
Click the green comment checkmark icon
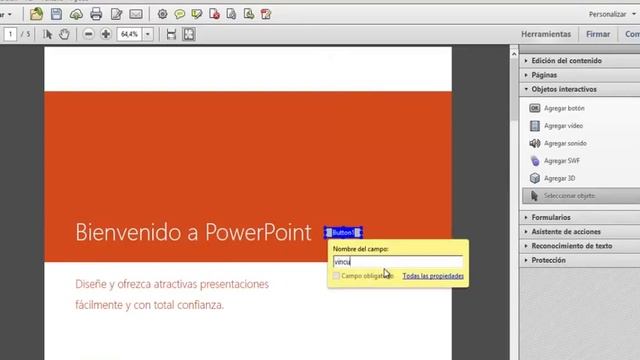(197, 14)
